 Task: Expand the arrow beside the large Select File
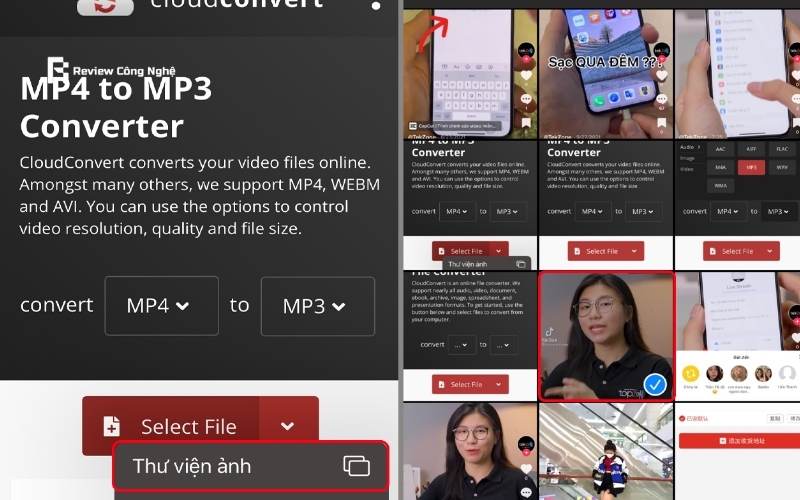click(x=288, y=425)
